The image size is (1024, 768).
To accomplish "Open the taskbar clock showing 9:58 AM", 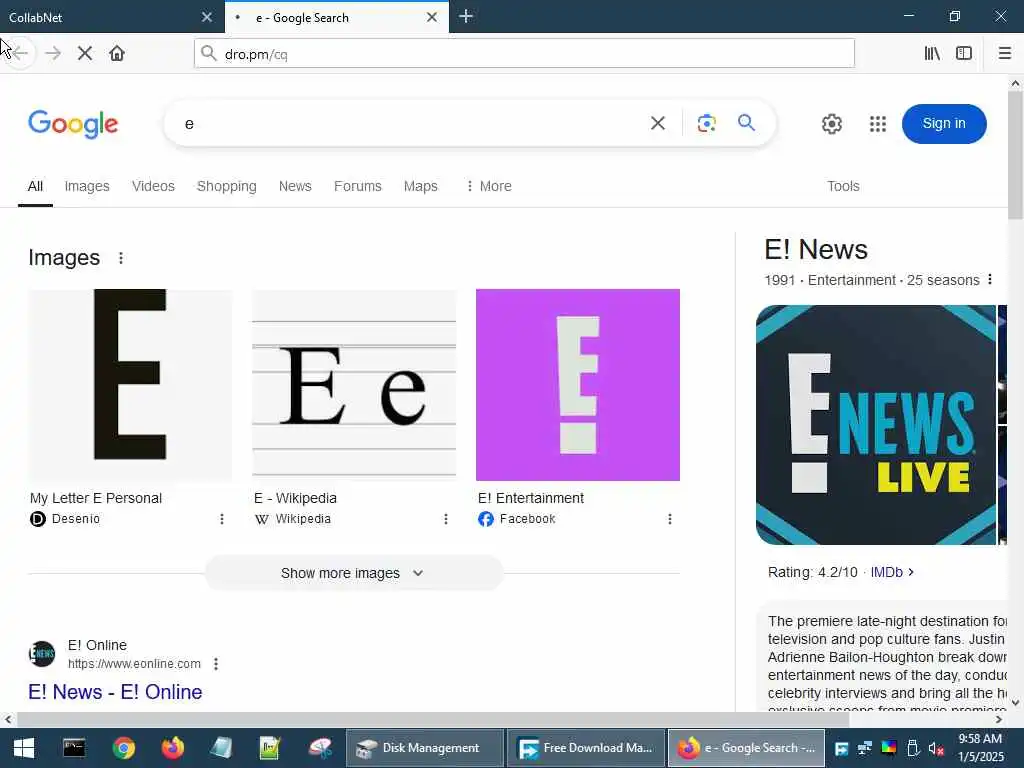I will point(980,748).
